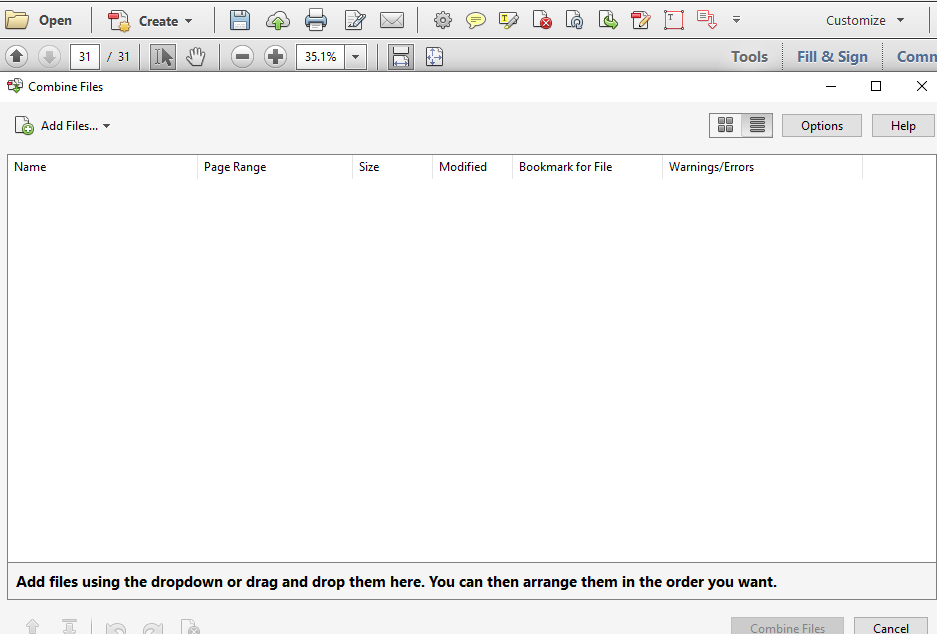This screenshot has width=937, height=634.
Task: Expand the Add Files dropdown
Action: pyautogui.click(x=106, y=125)
